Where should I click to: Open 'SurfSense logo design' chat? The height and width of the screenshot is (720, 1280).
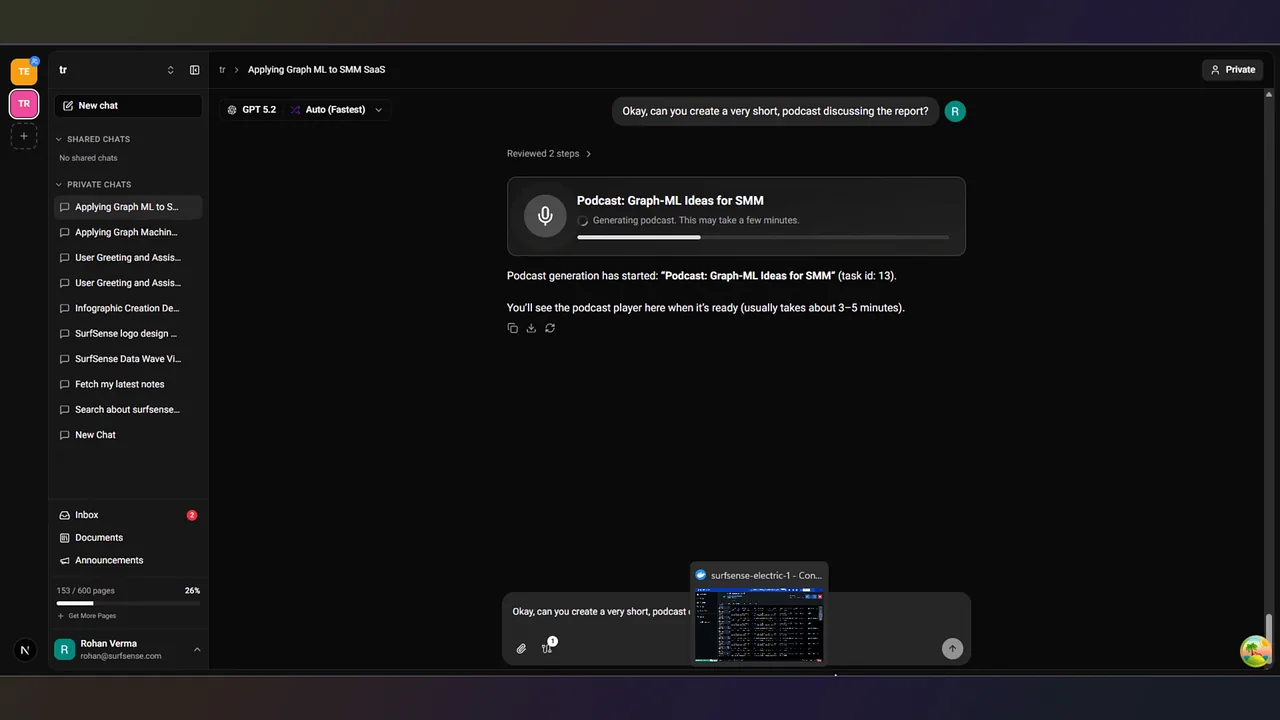[x=128, y=333]
